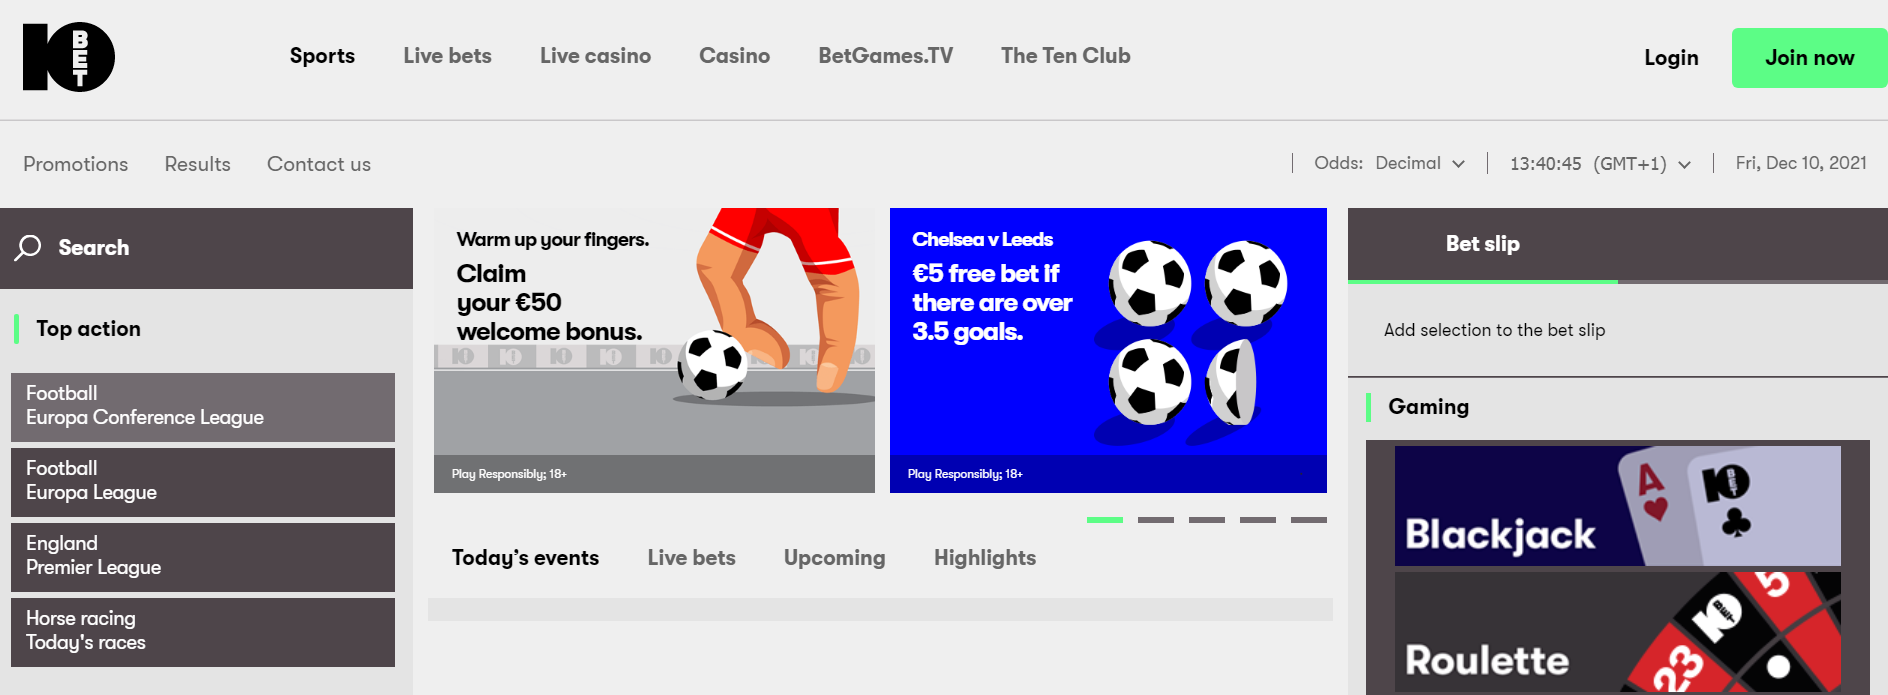Image resolution: width=1888 pixels, height=695 pixels.
Task: Select the Bet slip tab
Action: (1482, 244)
